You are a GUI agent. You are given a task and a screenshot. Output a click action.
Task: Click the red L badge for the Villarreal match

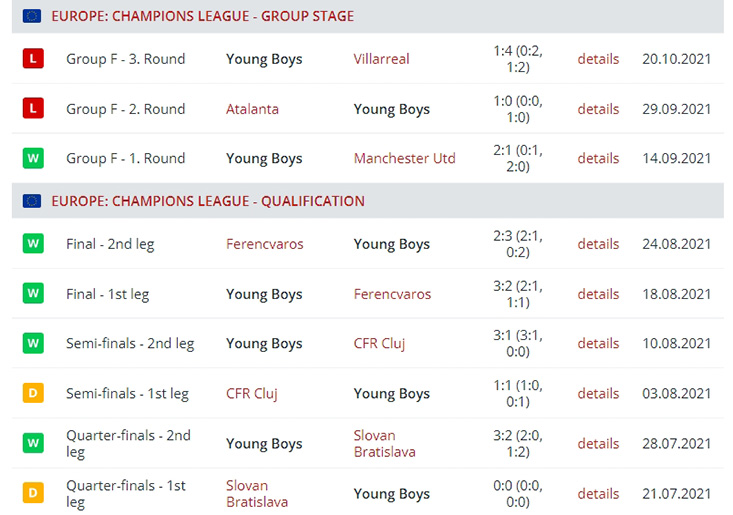33,59
